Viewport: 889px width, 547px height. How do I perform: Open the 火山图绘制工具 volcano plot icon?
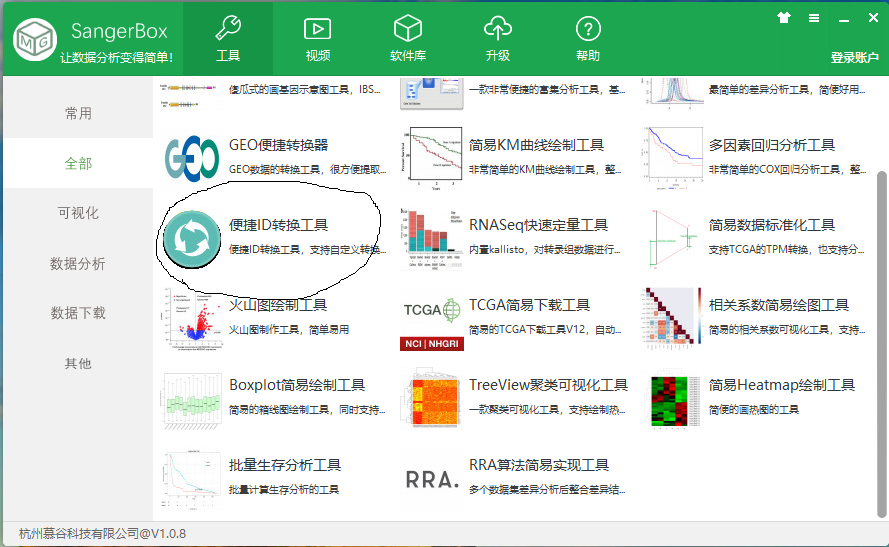click(x=192, y=318)
